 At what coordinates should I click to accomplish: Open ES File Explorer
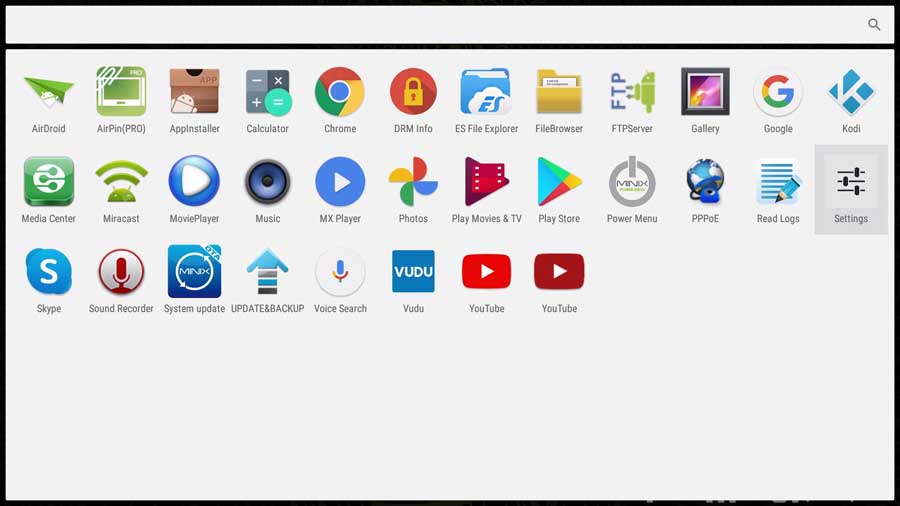click(486, 92)
